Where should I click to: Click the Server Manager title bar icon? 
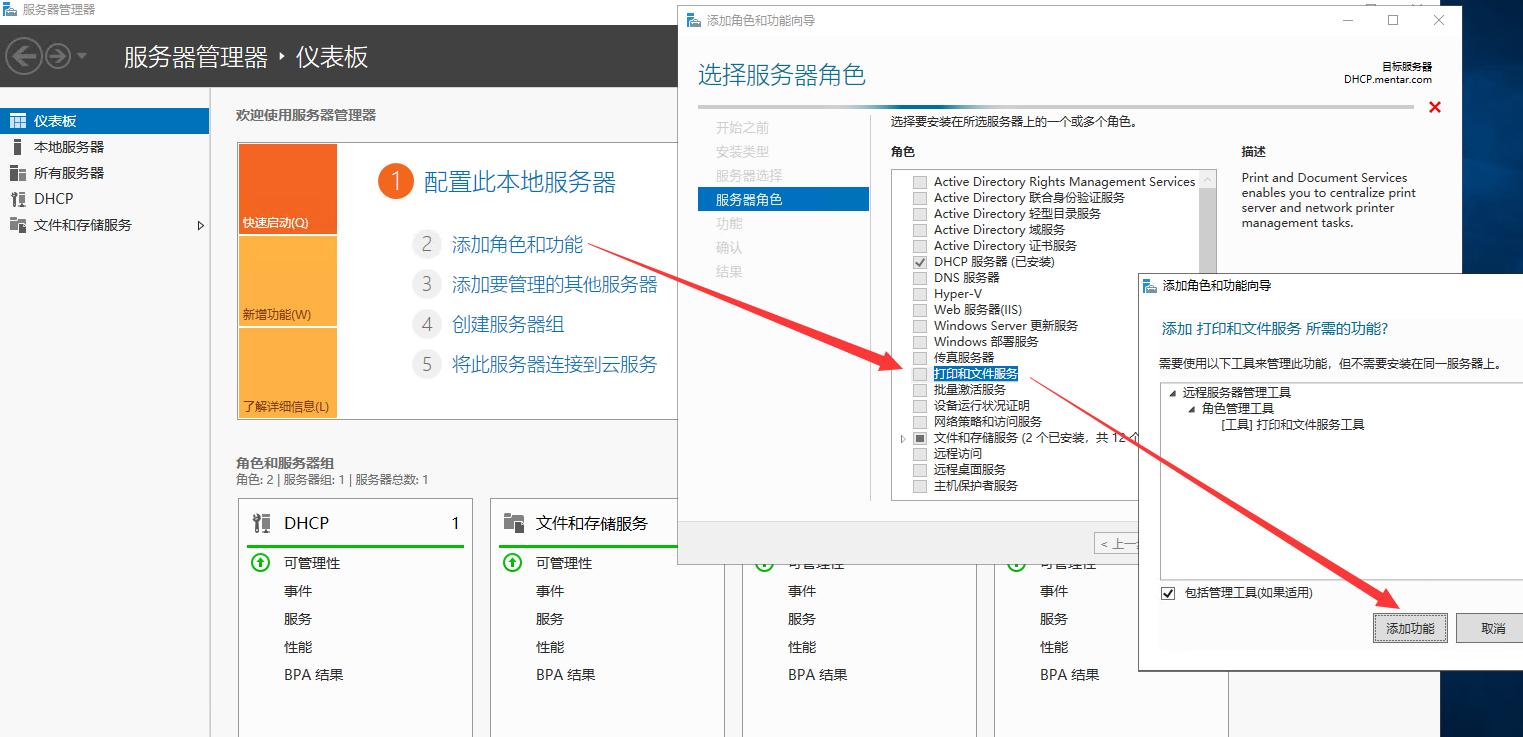(10, 10)
